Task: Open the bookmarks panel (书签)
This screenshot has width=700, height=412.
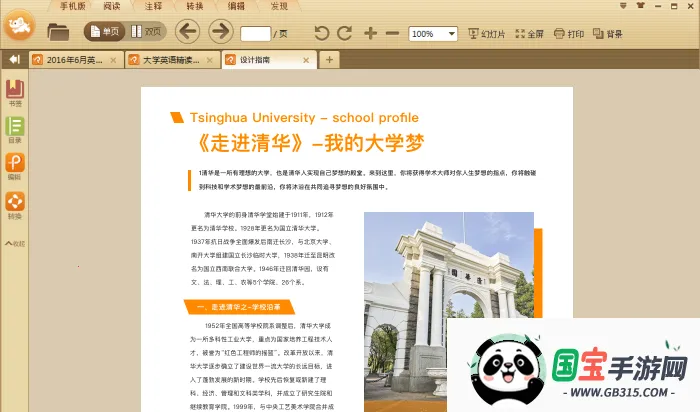Action: click(15, 93)
